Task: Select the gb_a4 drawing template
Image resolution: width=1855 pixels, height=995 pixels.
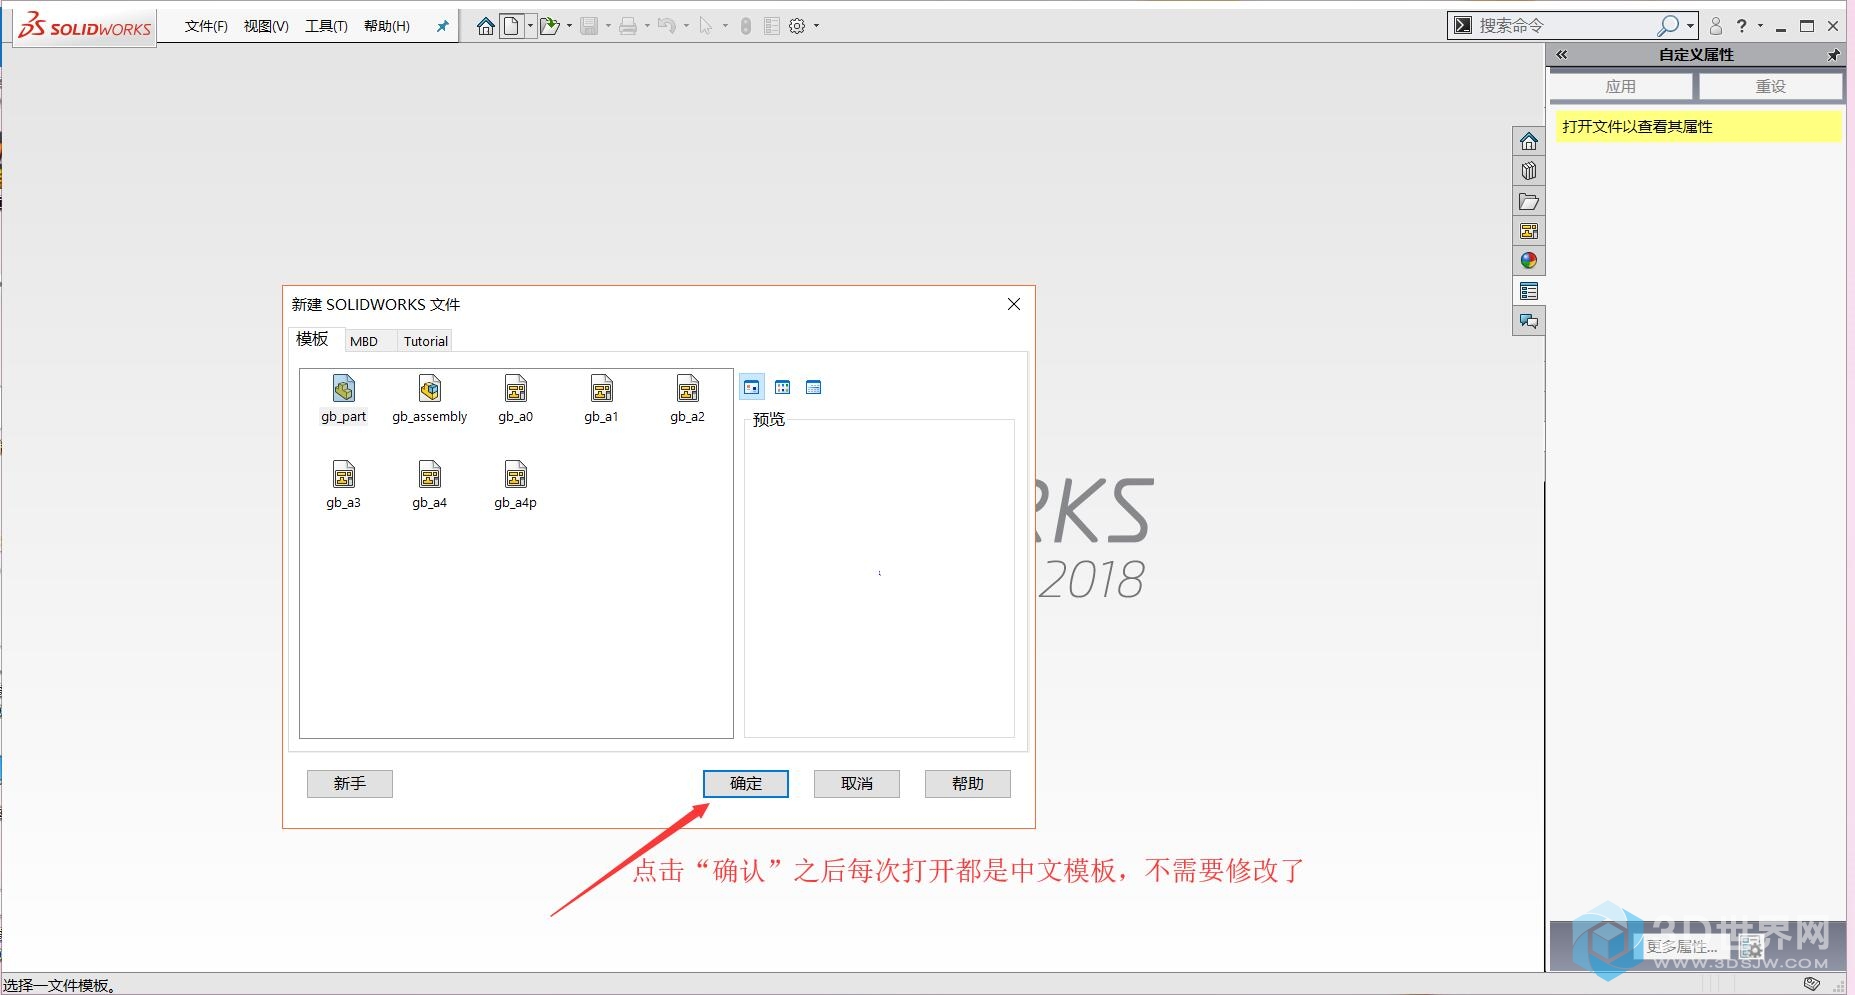Action: 430,485
